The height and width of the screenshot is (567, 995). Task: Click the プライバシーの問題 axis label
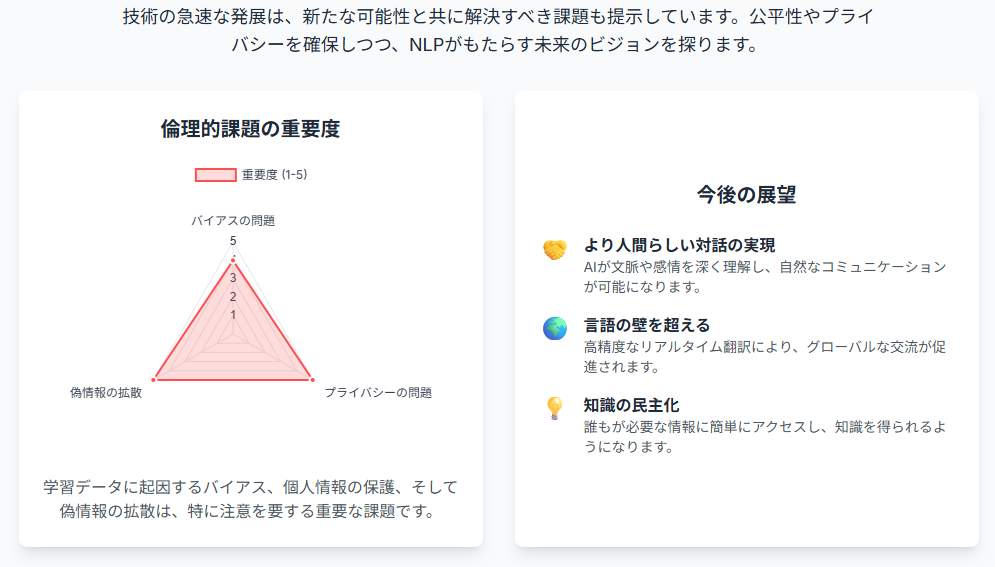pyautogui.click(x=378, y=393)
